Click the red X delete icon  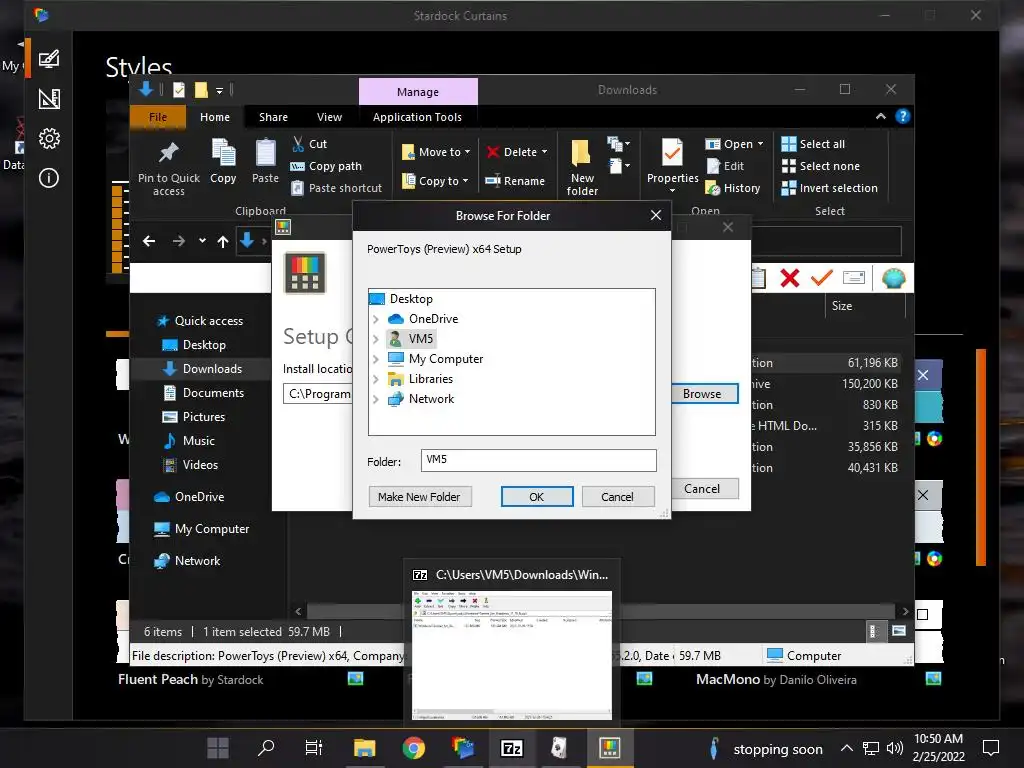tap(790, 278)
